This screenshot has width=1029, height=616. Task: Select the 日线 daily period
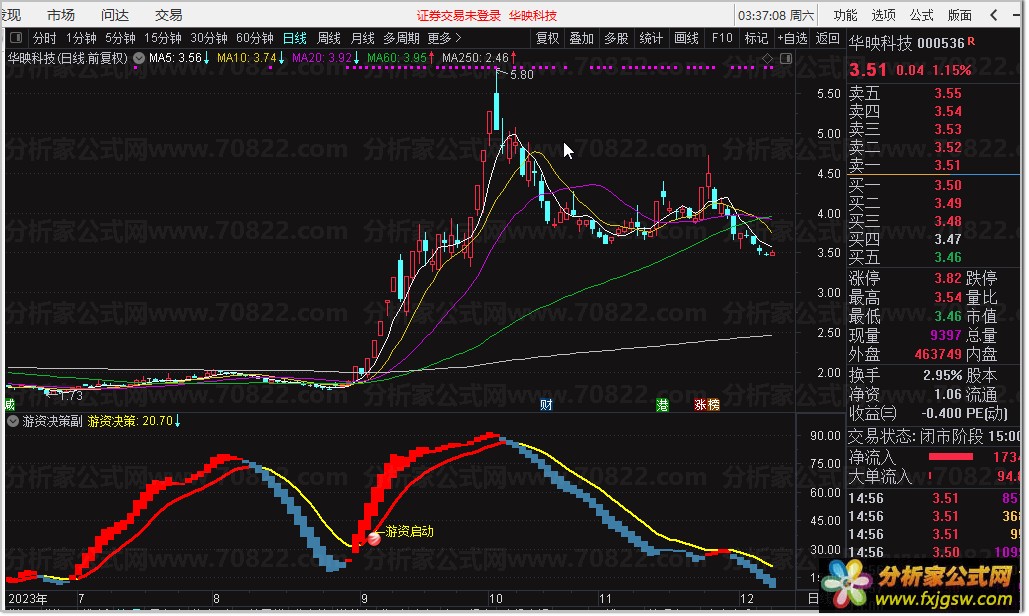click(295, 38)
